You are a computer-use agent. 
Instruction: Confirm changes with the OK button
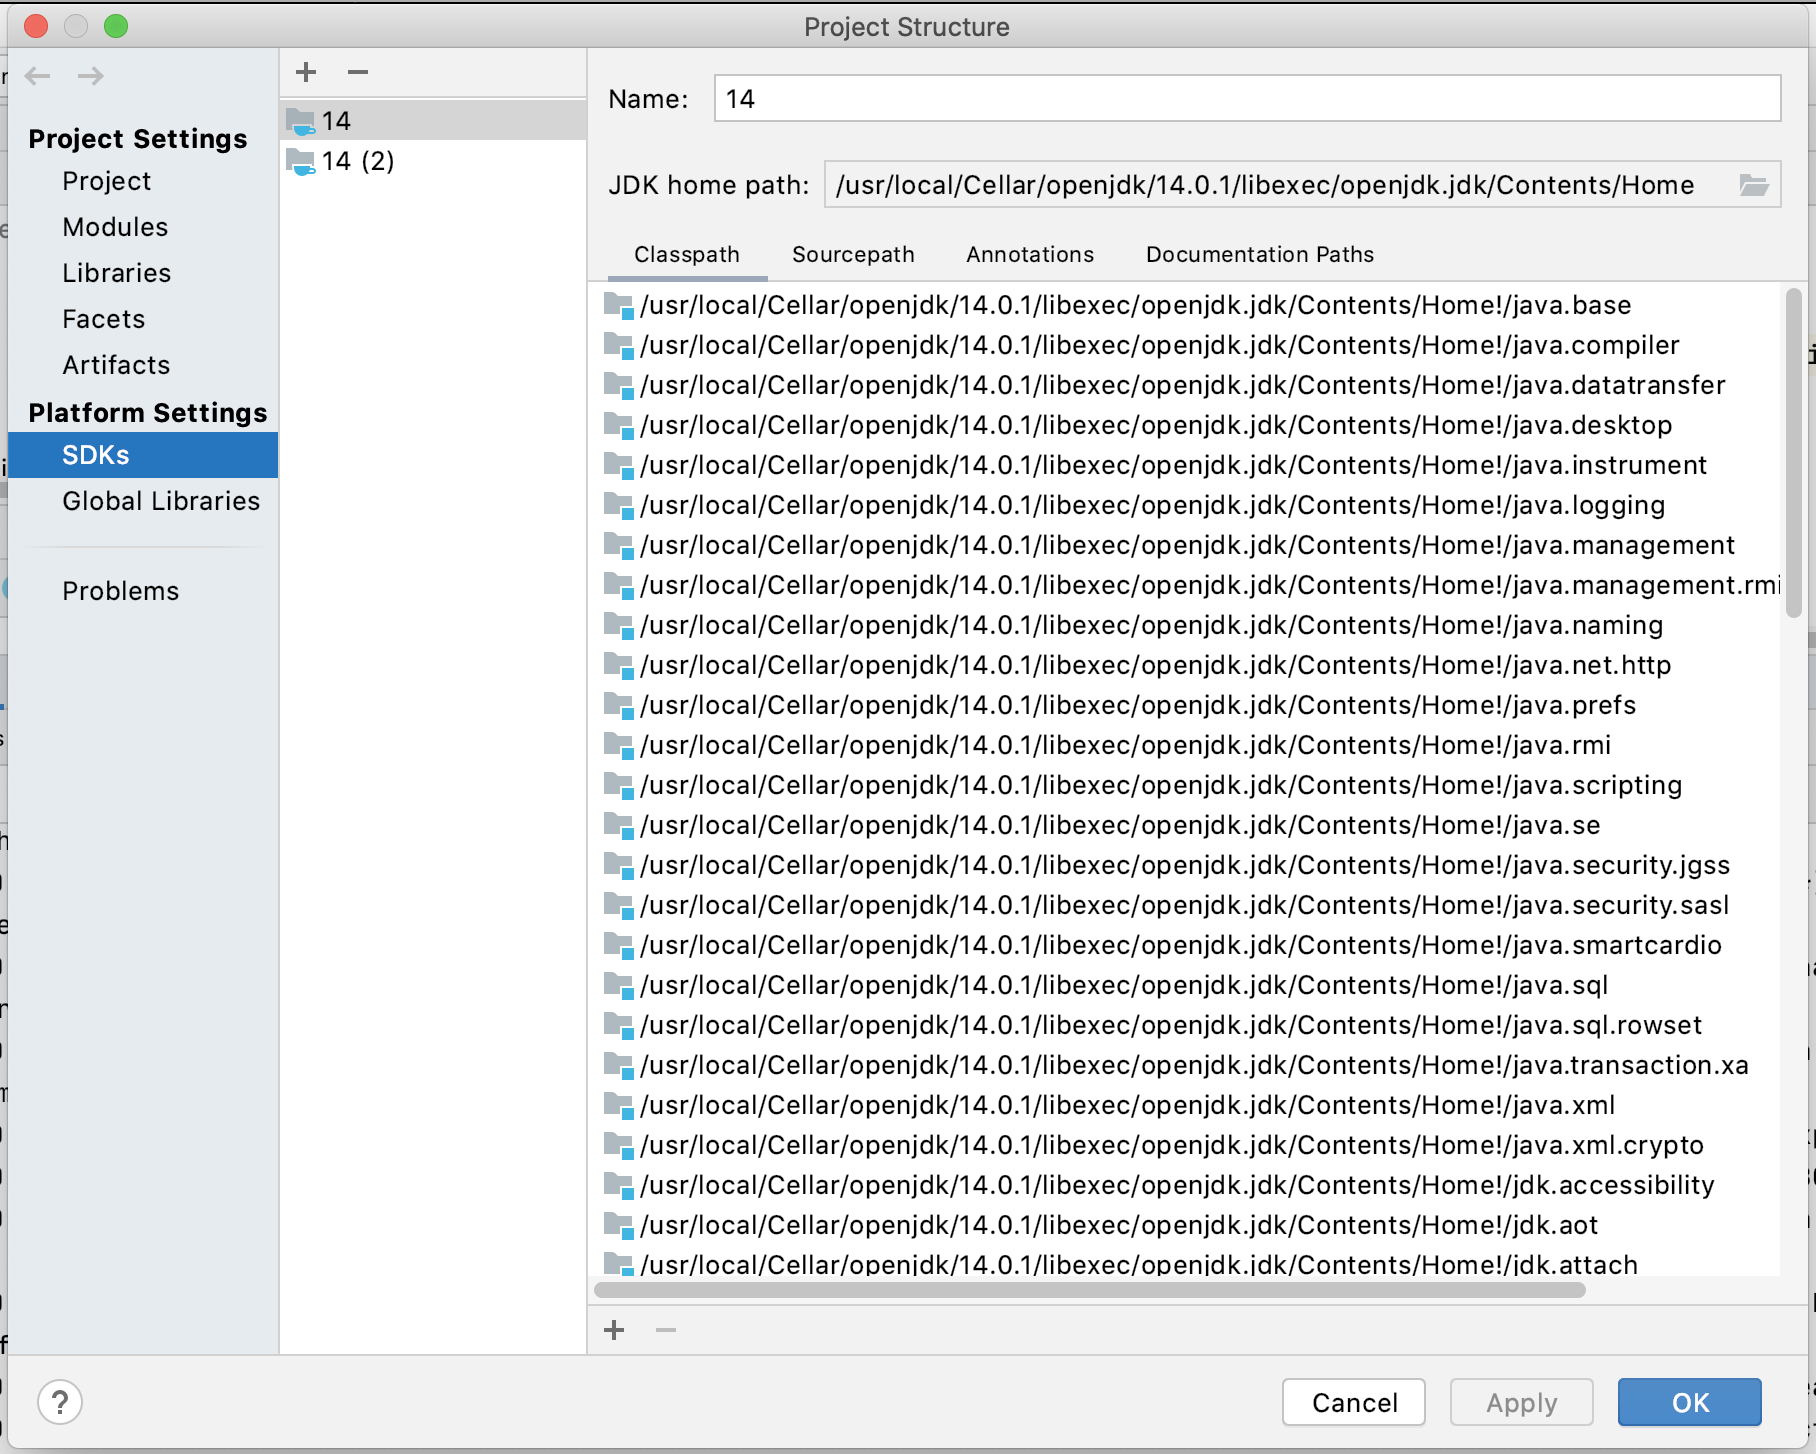click(x=1689, y=1402)
